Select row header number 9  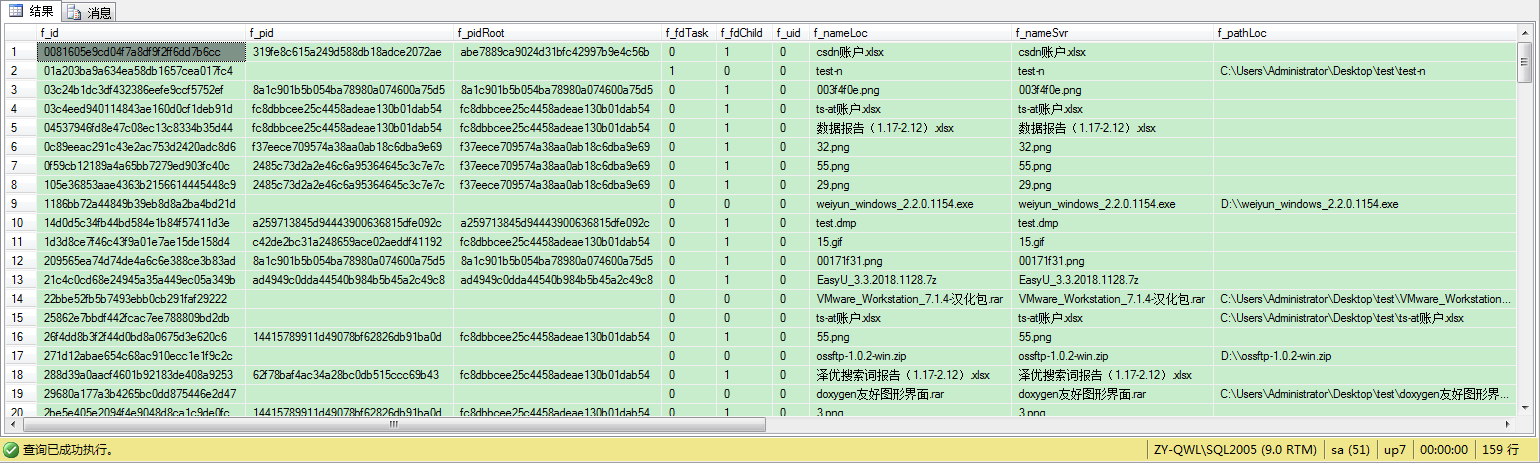[x=19, y=203]
